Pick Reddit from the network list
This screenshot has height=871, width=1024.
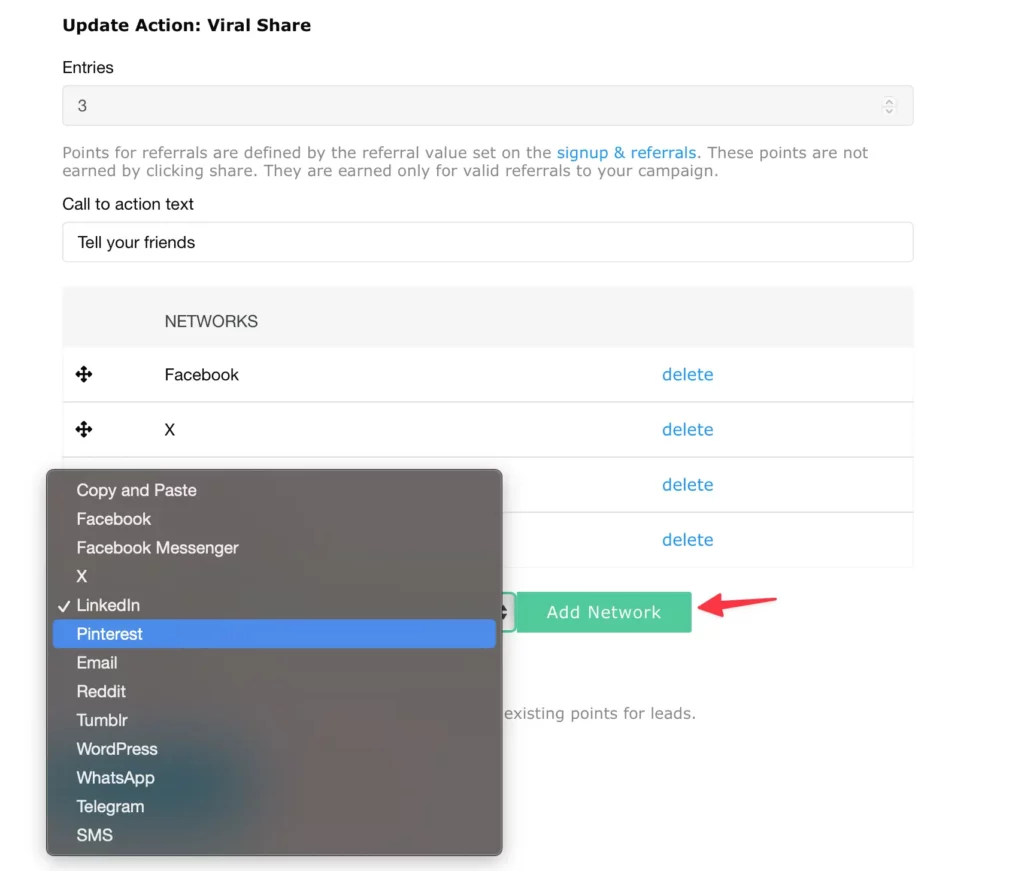click(x=274, y=691)
